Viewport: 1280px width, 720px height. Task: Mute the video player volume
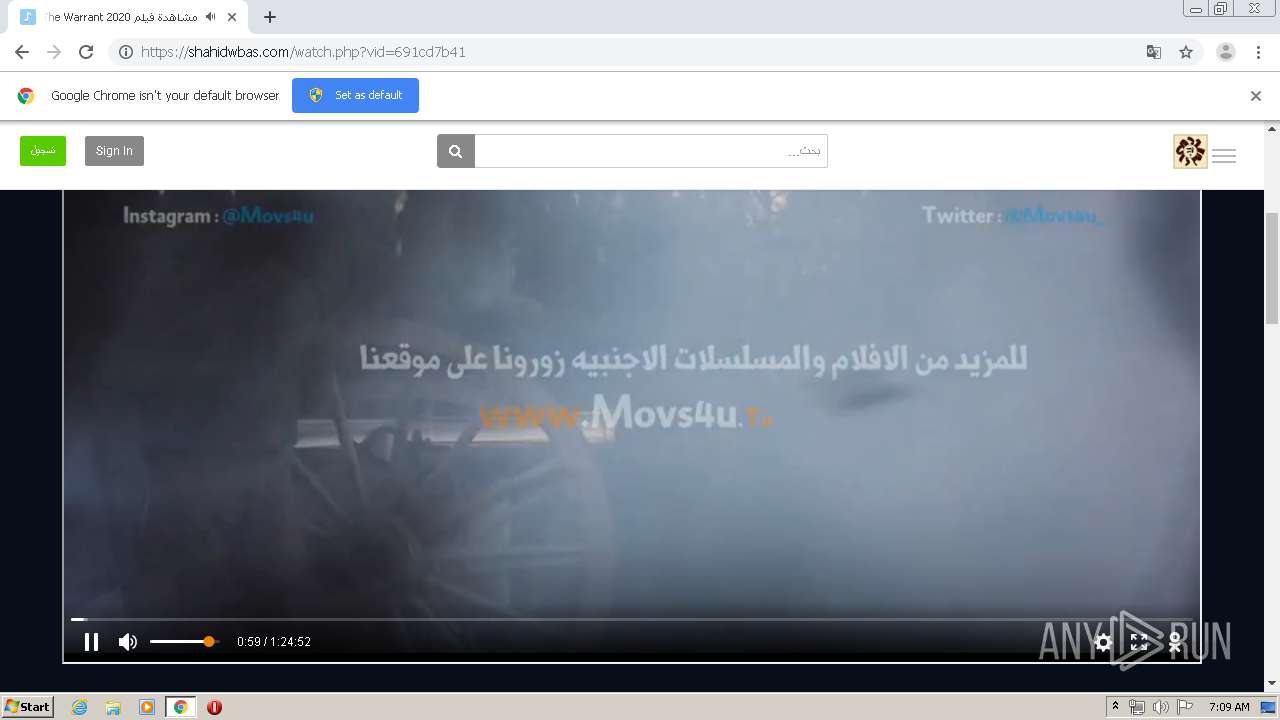[x=127, y=642]
